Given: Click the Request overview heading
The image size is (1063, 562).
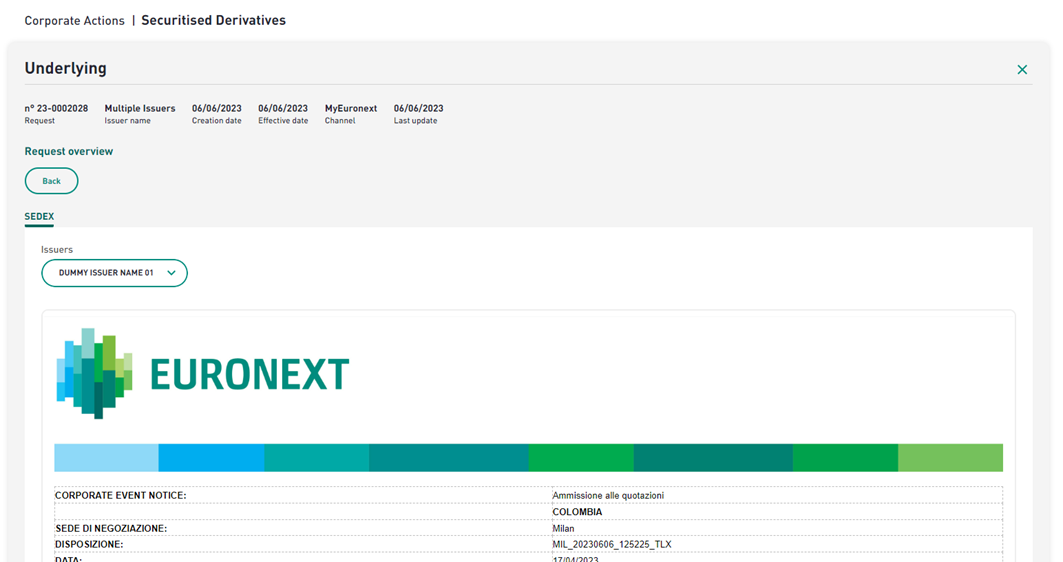Looking at the screenshot, I should [69, 151].
